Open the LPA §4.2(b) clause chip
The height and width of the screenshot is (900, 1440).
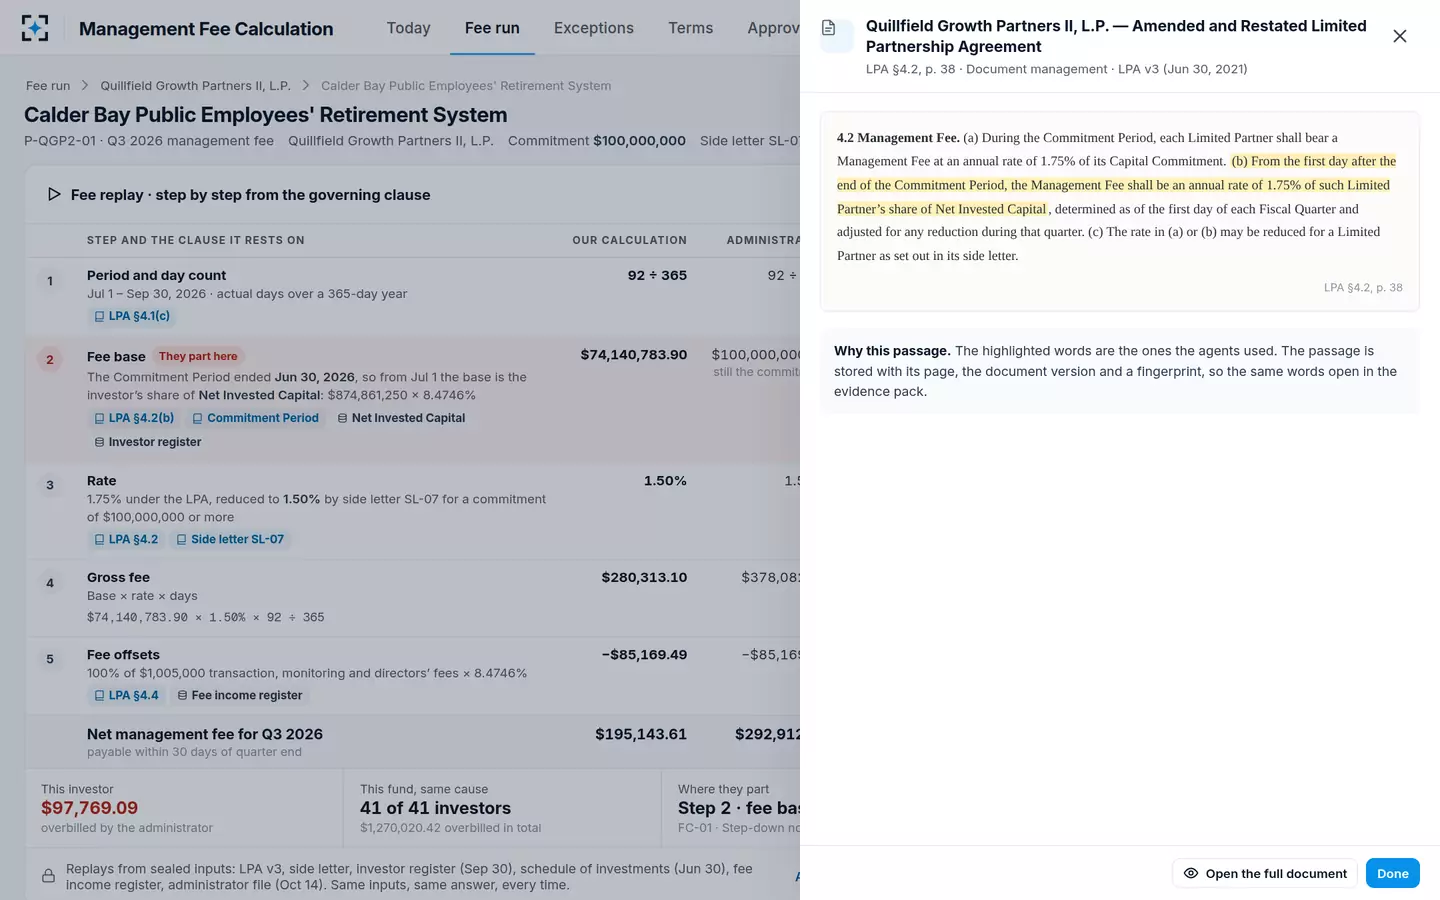point(134,418)
